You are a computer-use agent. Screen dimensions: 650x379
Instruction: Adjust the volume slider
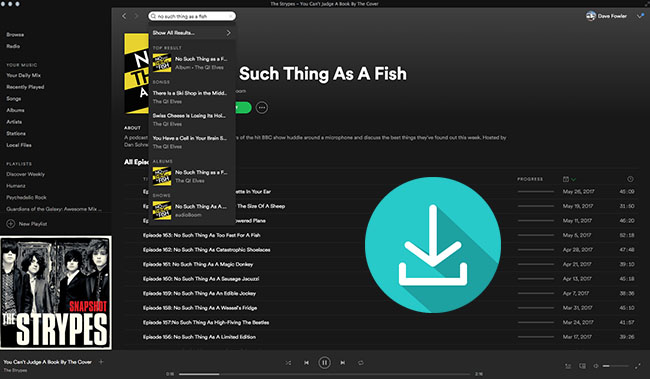point(615,366)
